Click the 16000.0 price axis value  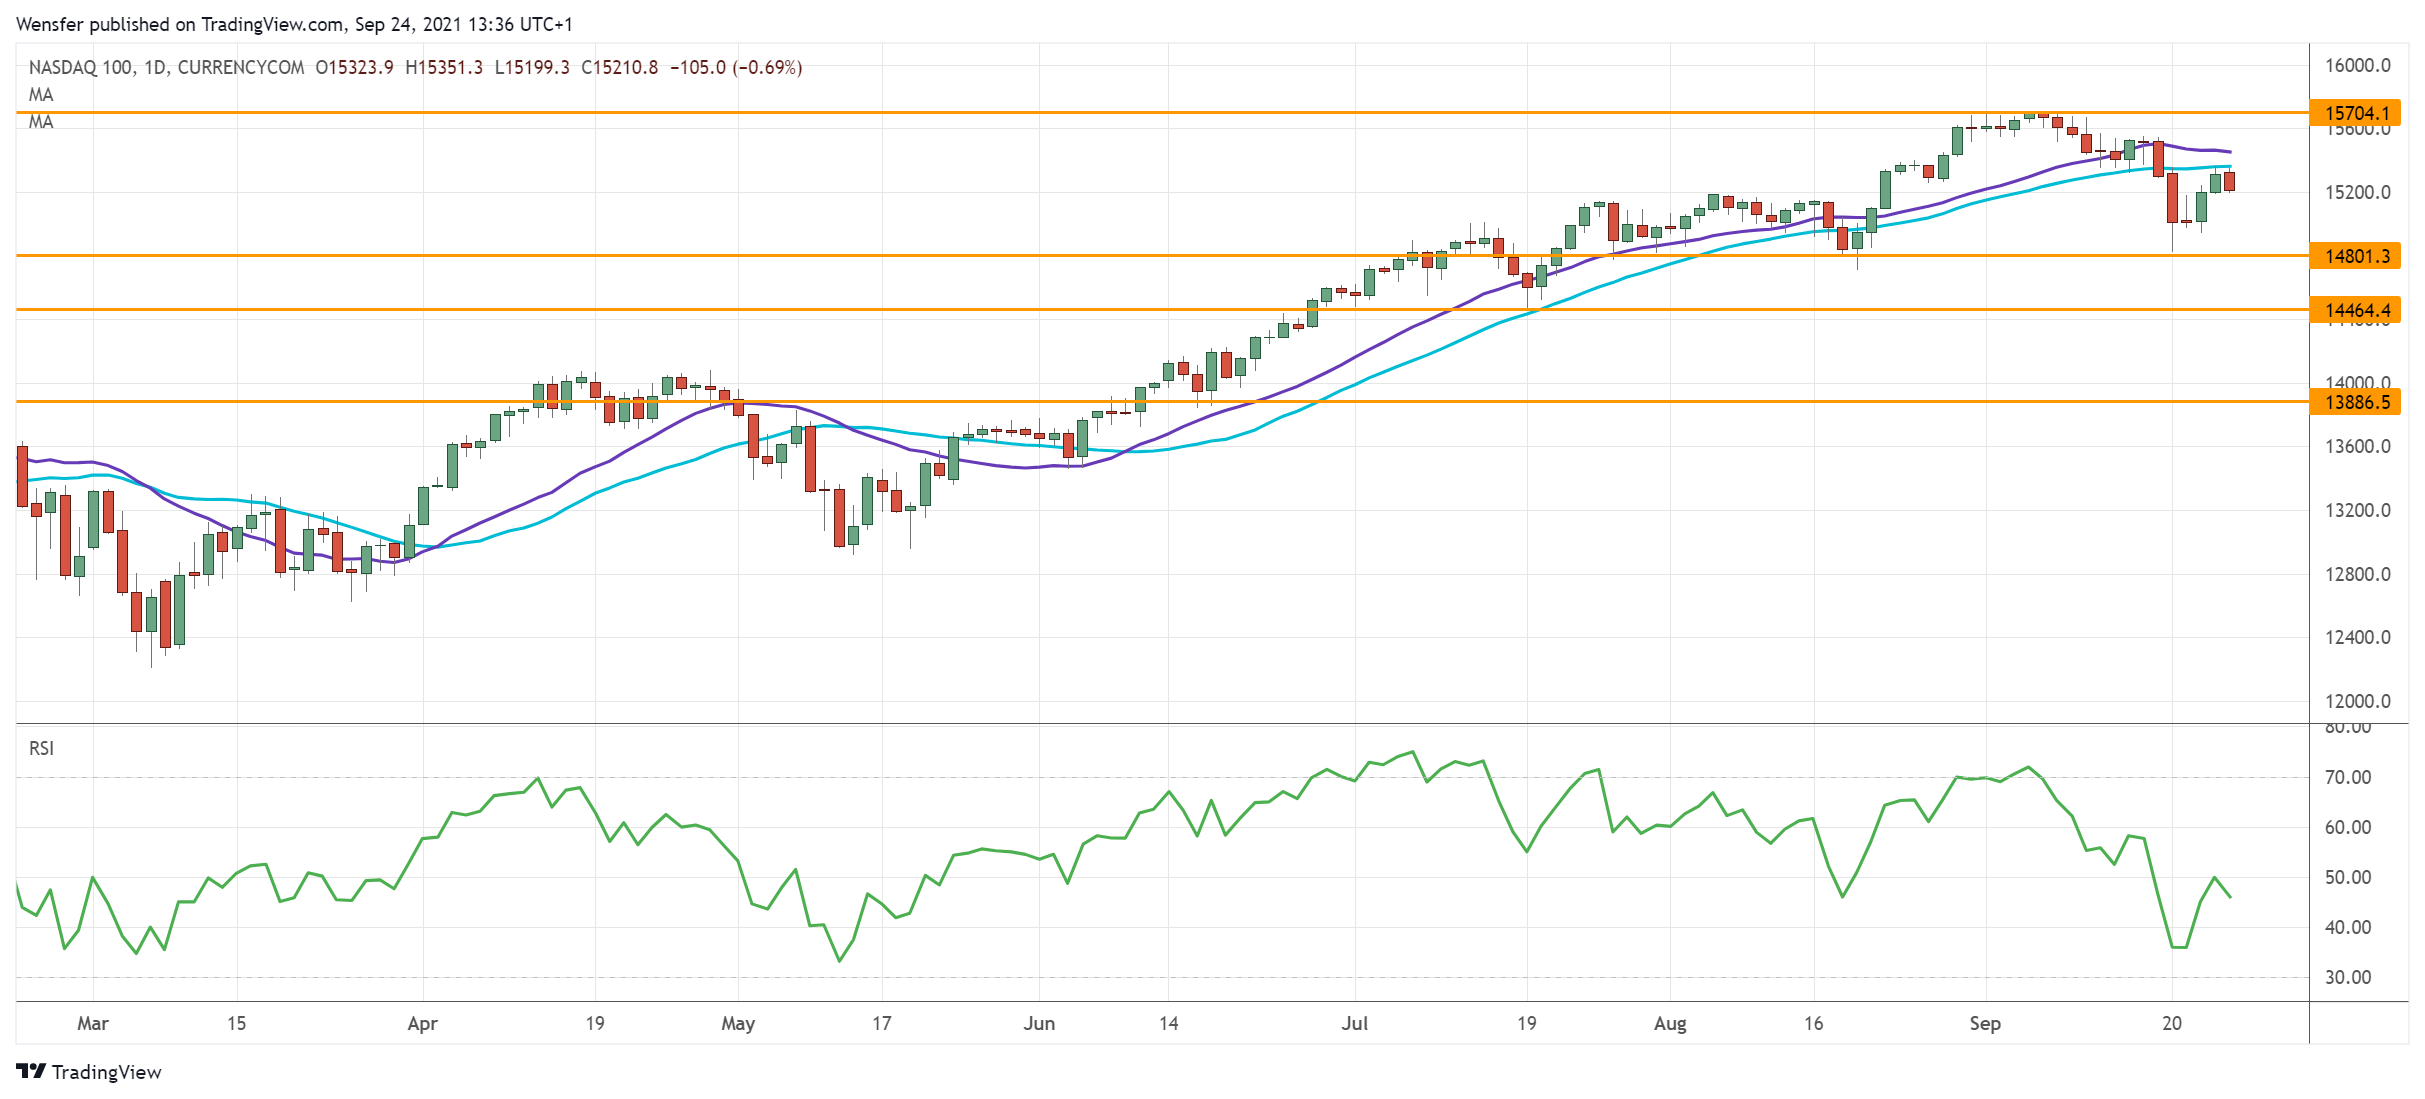[2357, 66]
